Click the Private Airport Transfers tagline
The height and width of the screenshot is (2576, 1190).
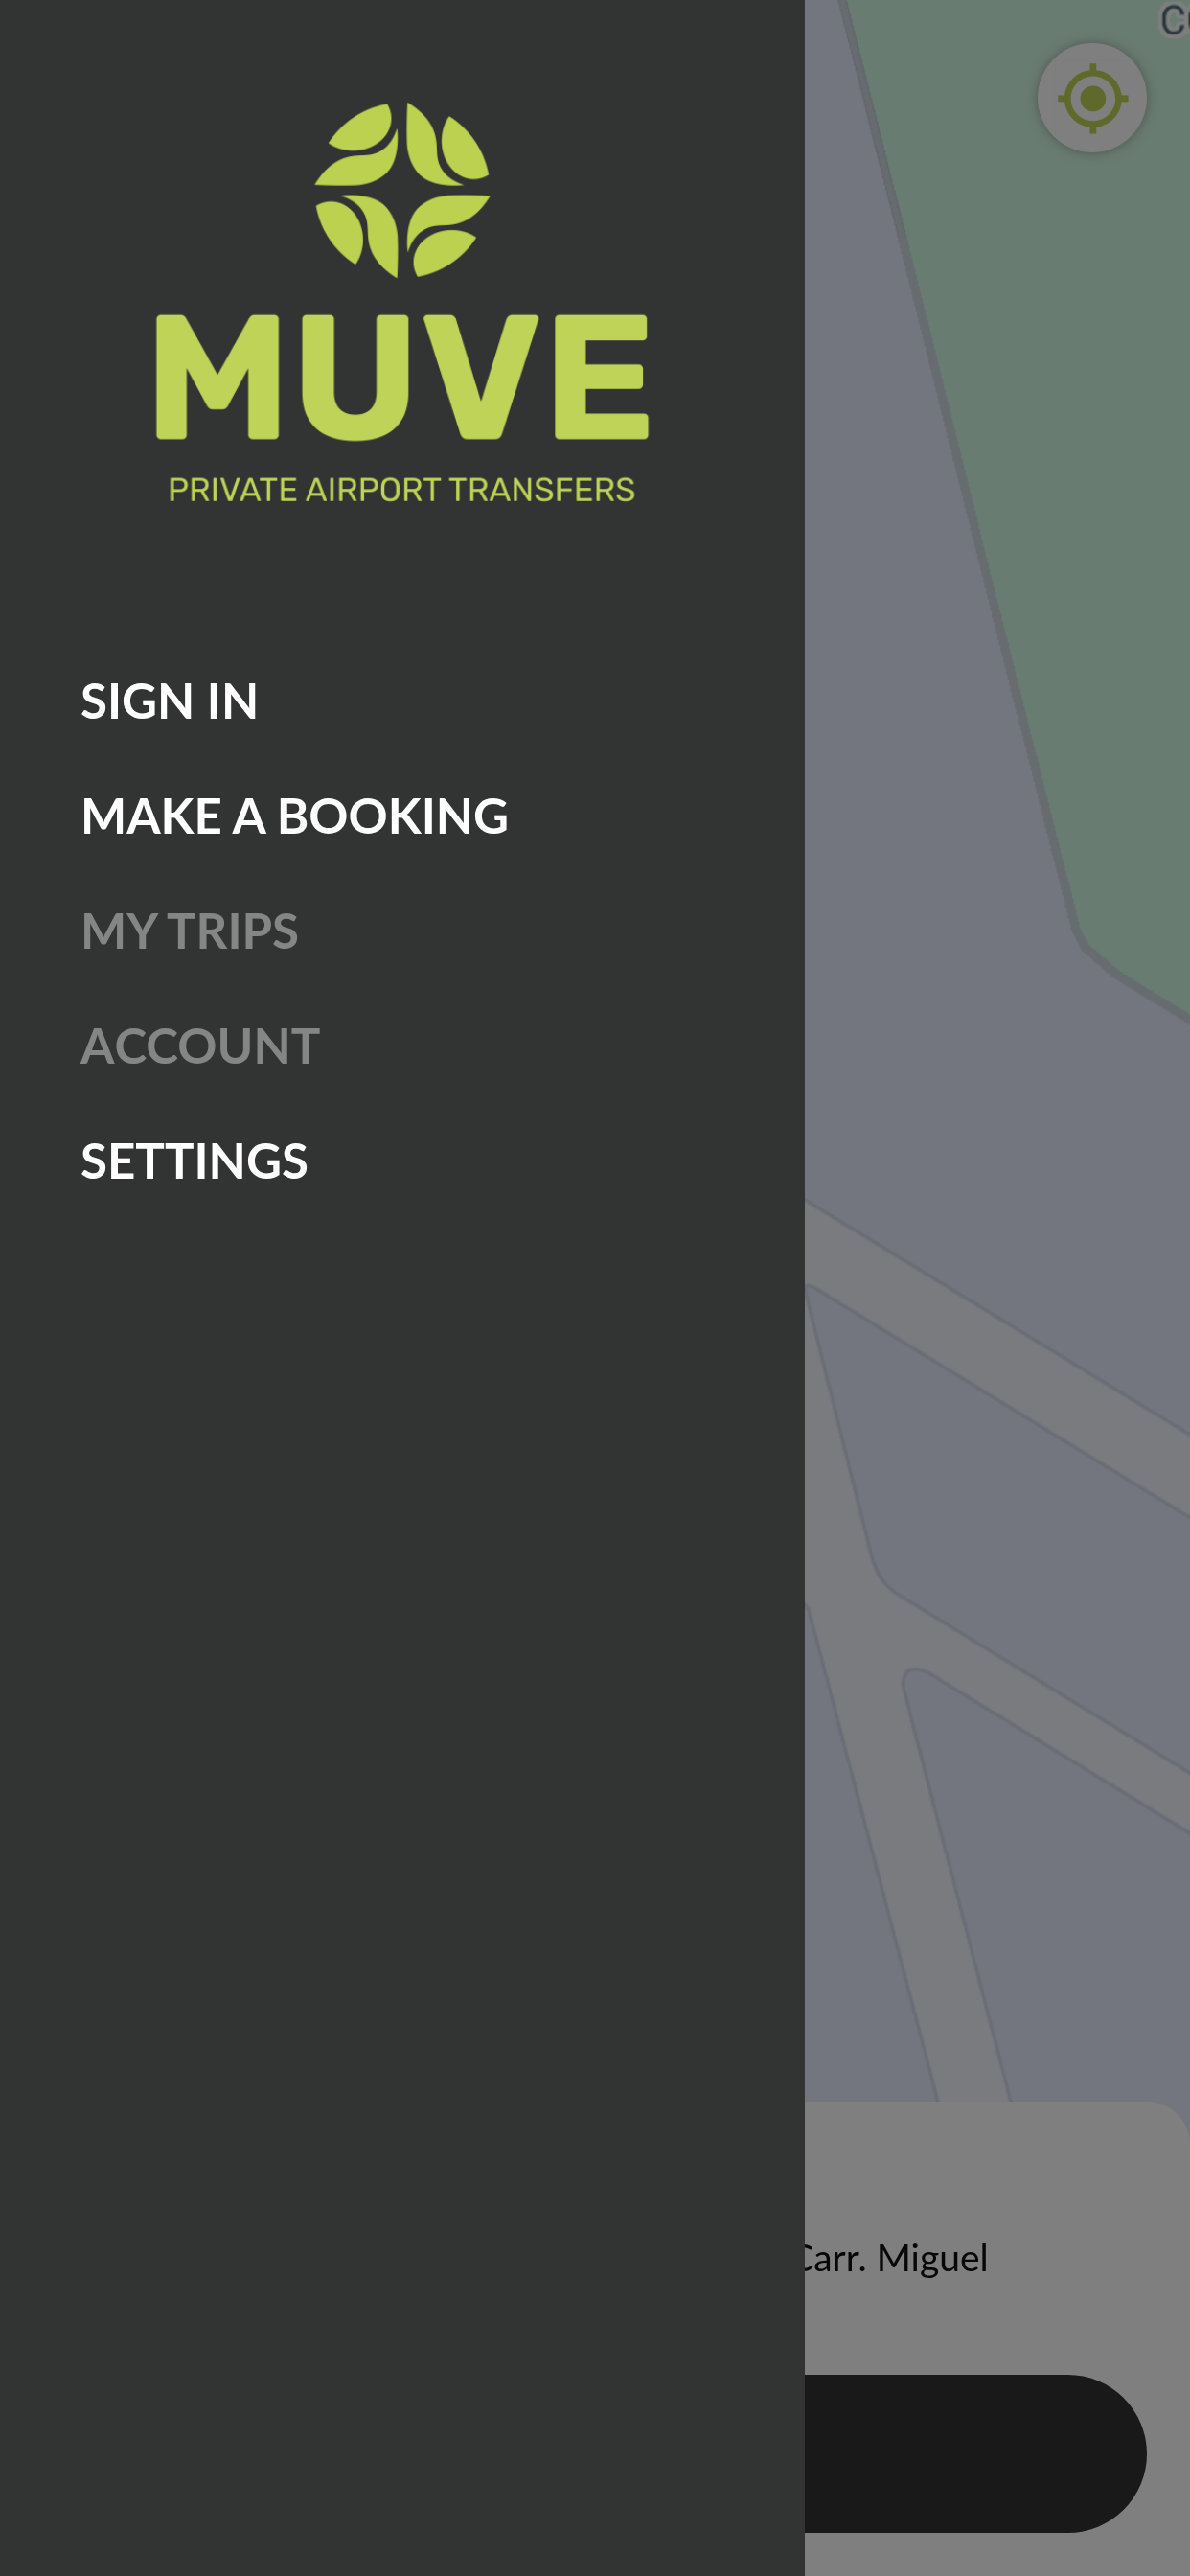[x=402, y=490]
